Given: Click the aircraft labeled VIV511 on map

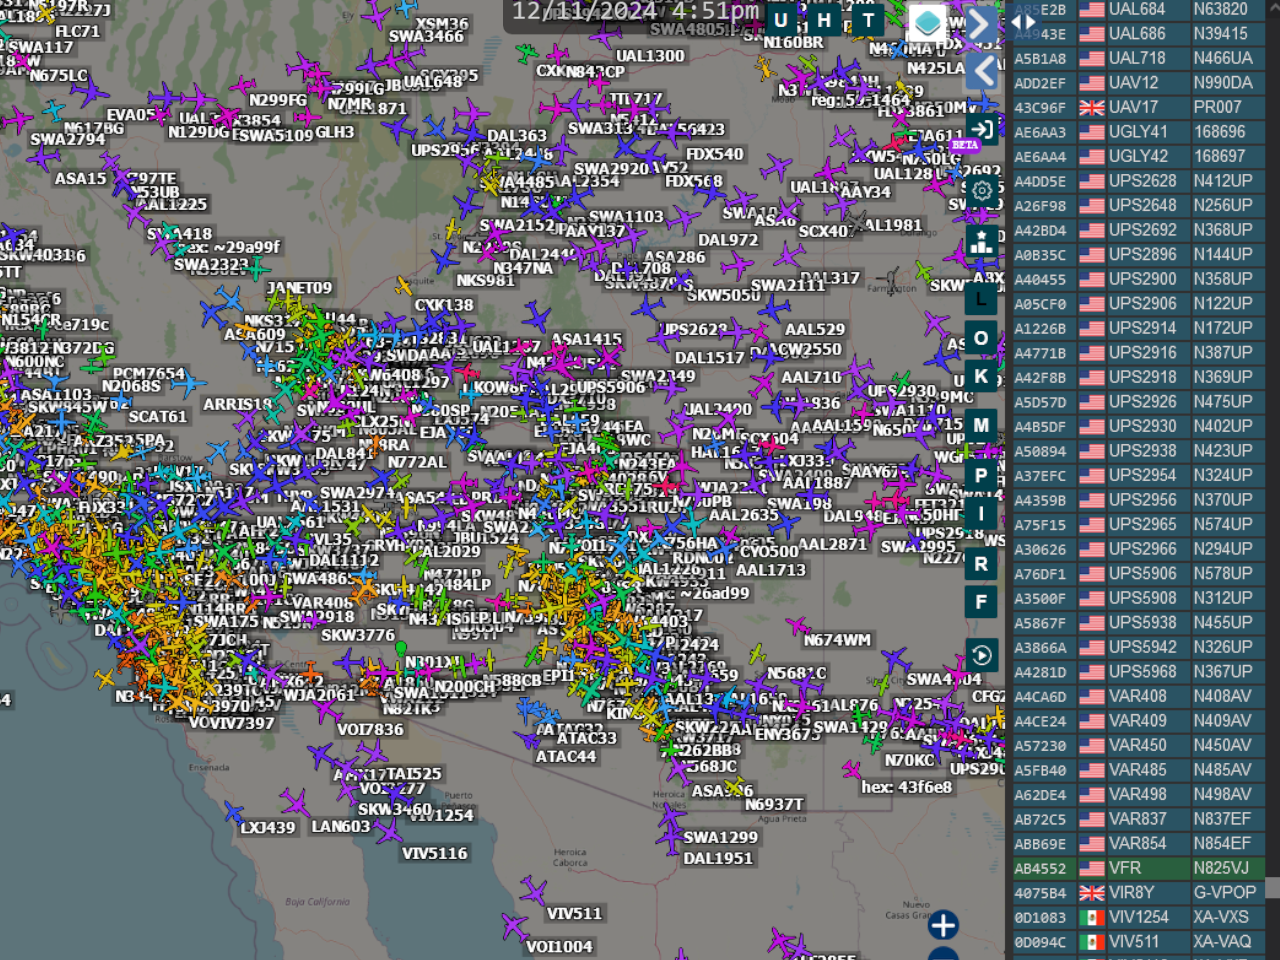Looking at the screenshot, I should pyautogui.click(x=534, y=890).
